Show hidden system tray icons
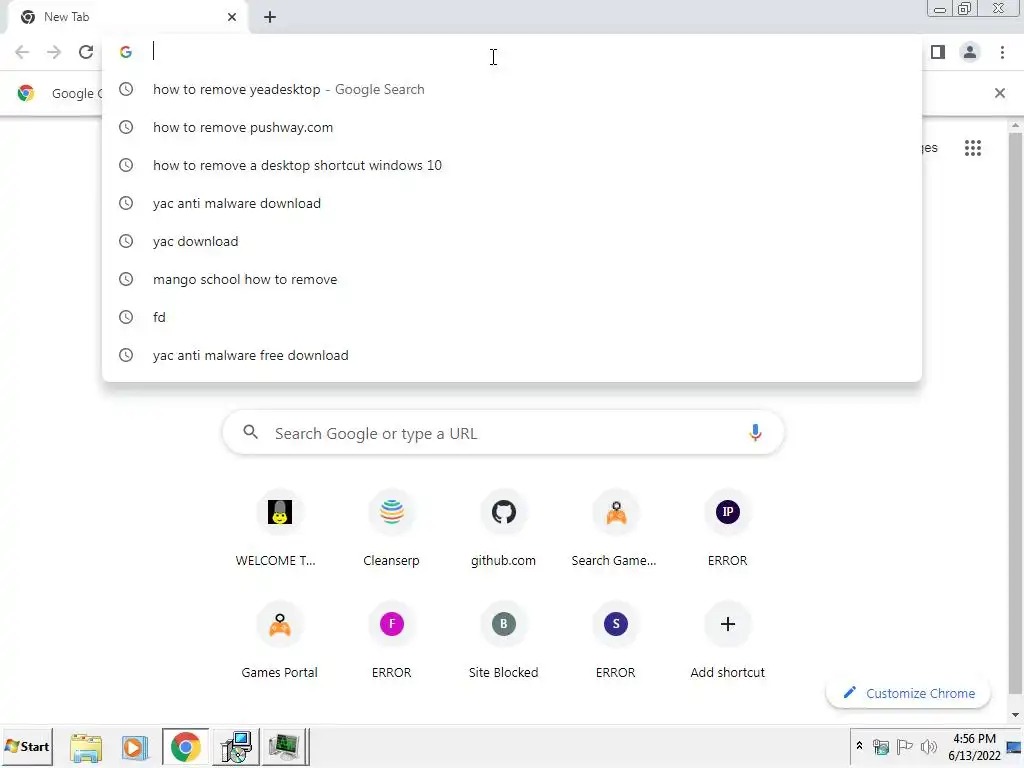This screenshot has height=768, width=1024. pyautogui.click(x=859, y=746)
